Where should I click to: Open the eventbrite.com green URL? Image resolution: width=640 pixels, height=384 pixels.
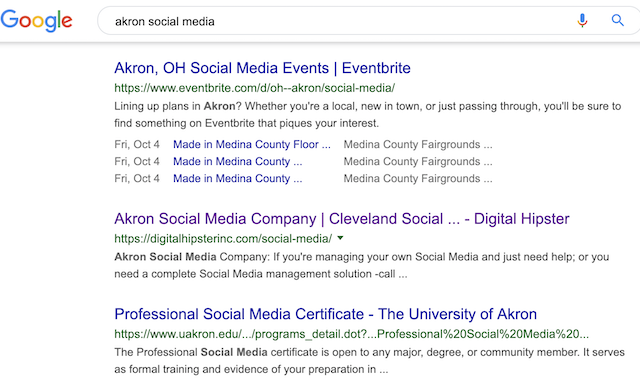tap(254, 88)
